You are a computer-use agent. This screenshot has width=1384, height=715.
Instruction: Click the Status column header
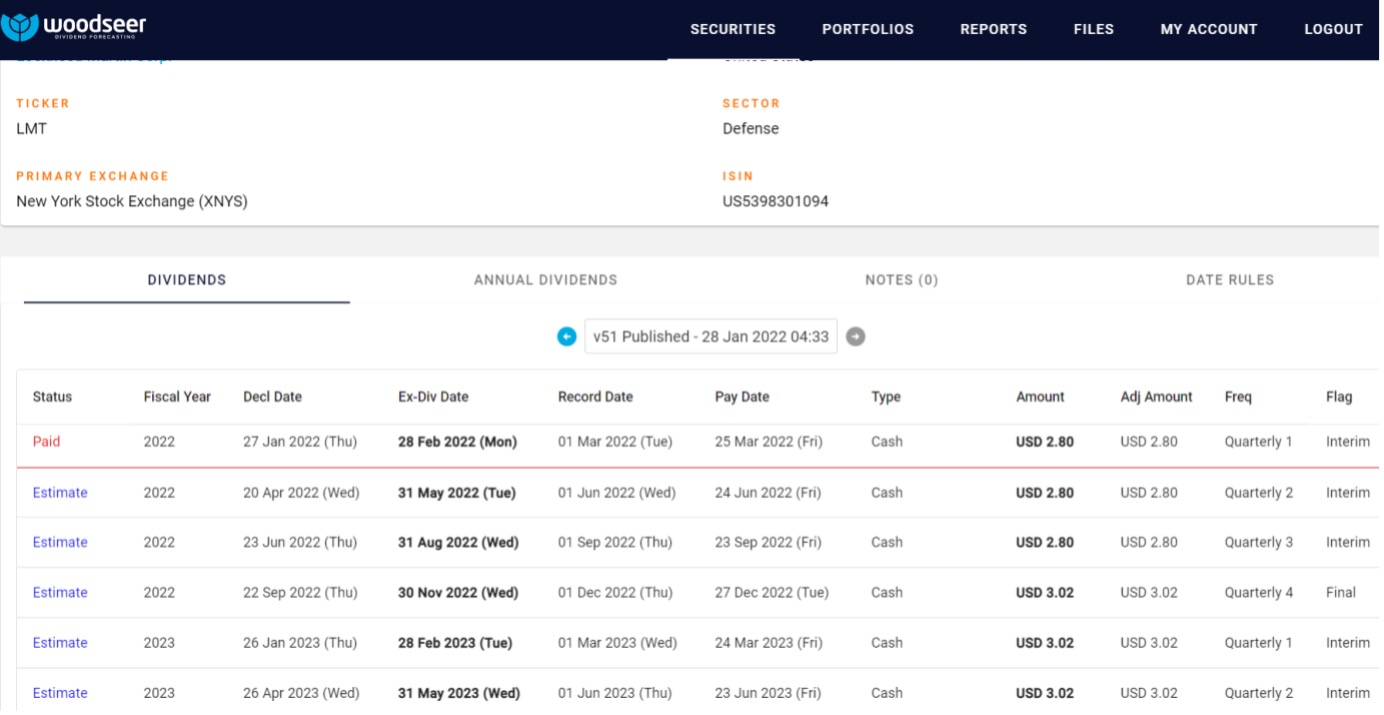tap(52, 397)
